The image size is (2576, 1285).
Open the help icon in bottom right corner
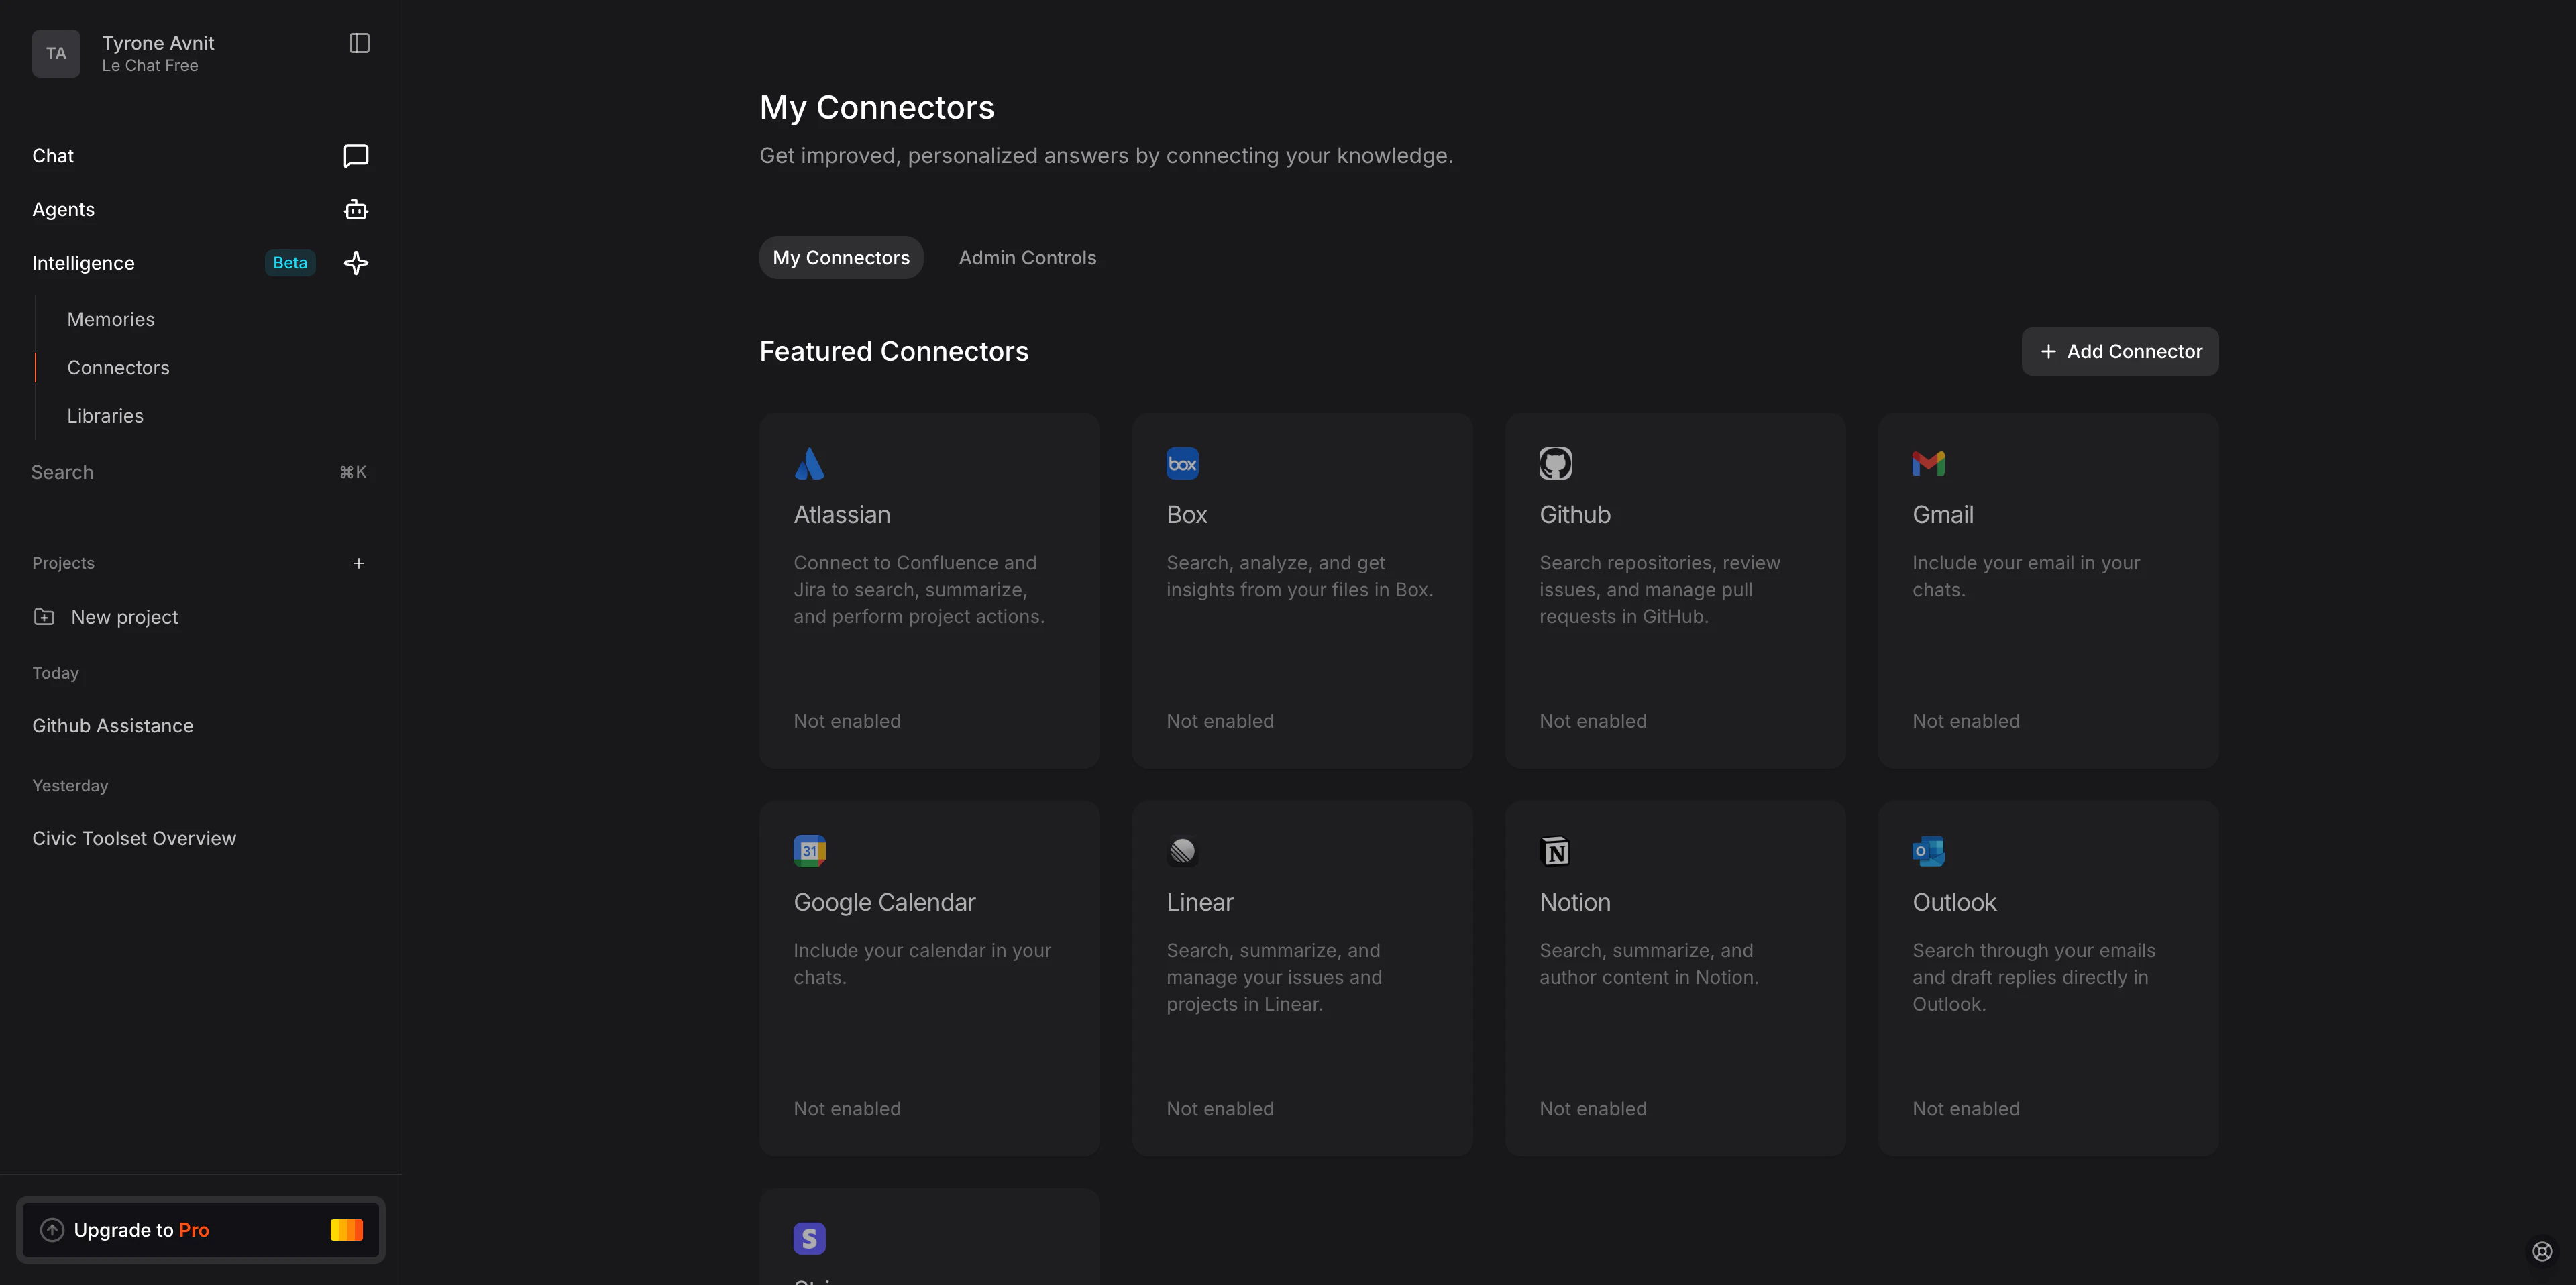(2543, 1251)
